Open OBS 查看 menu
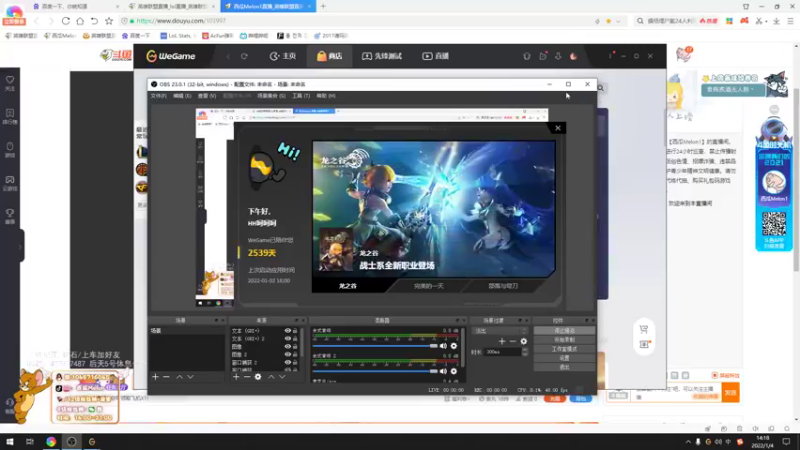The width and height of the screenshot is (800, 450). [x=207, y=96]
